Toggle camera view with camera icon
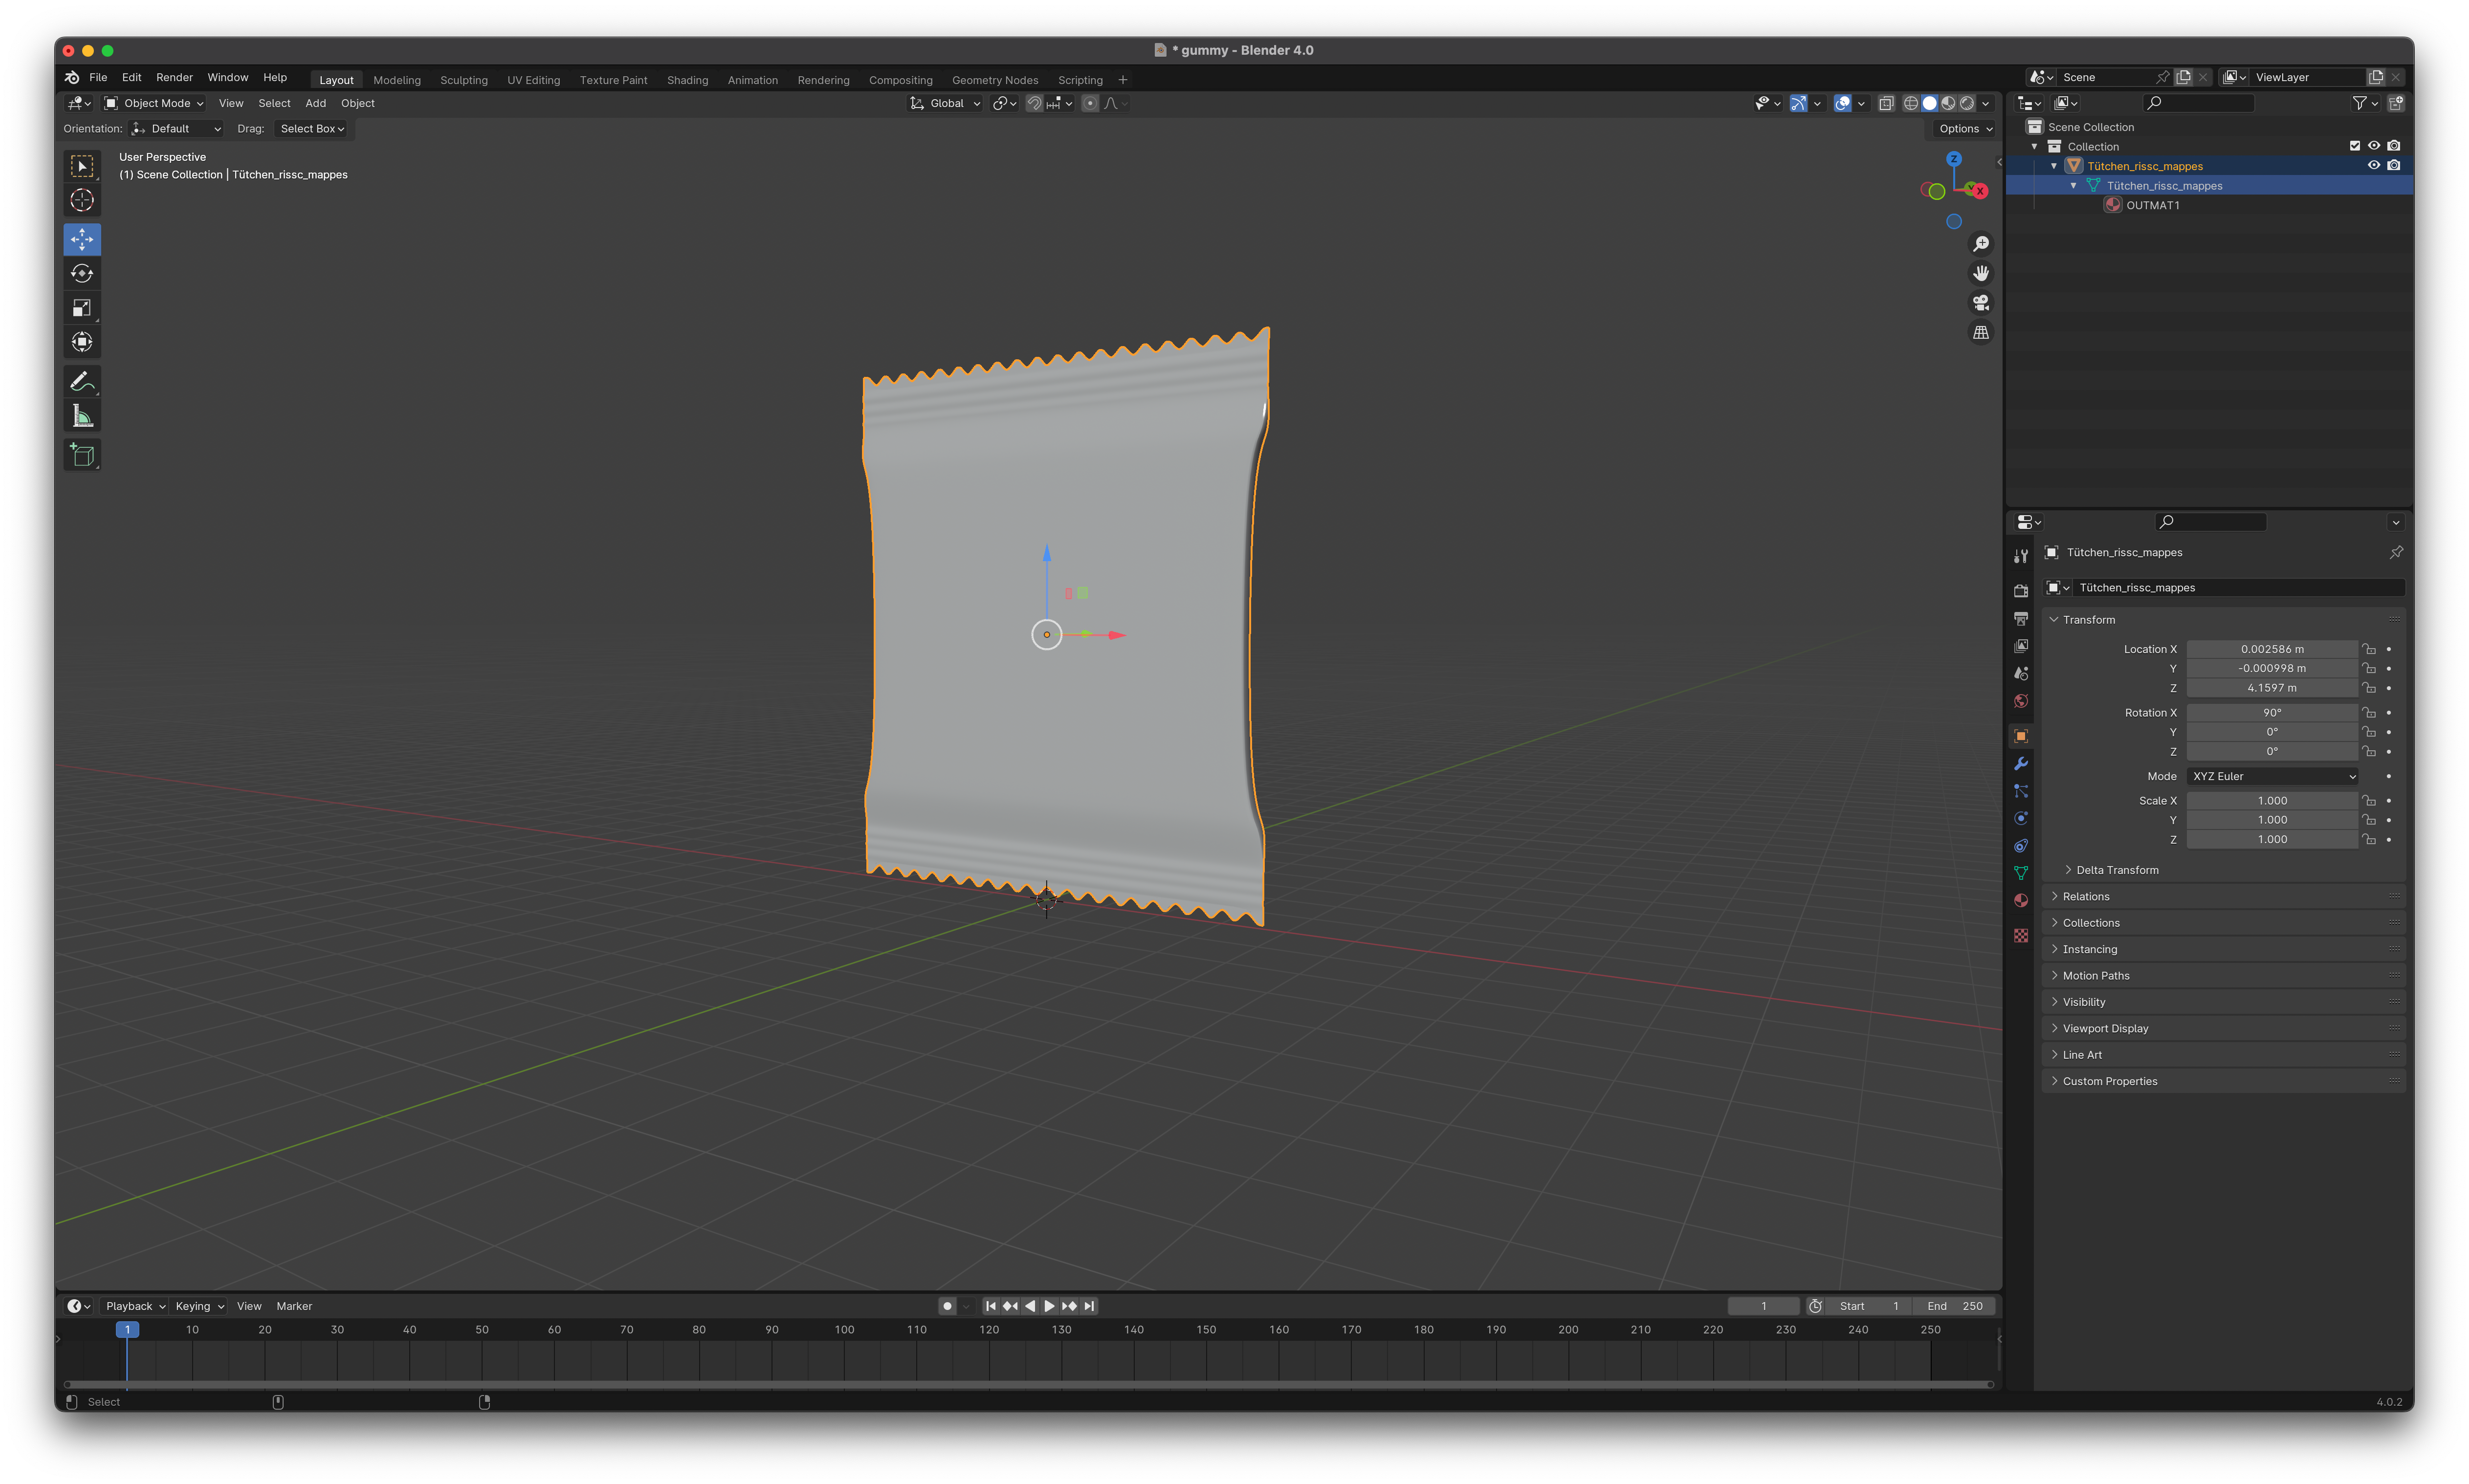The image size is (2469, 1484). [x=1980, y=303]
